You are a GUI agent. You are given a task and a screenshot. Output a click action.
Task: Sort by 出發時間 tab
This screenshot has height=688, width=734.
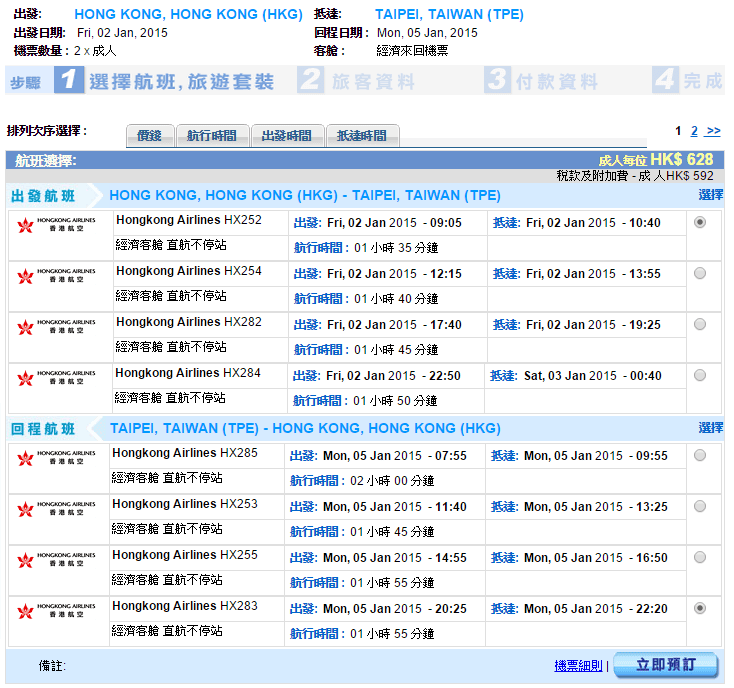[287, 136]
